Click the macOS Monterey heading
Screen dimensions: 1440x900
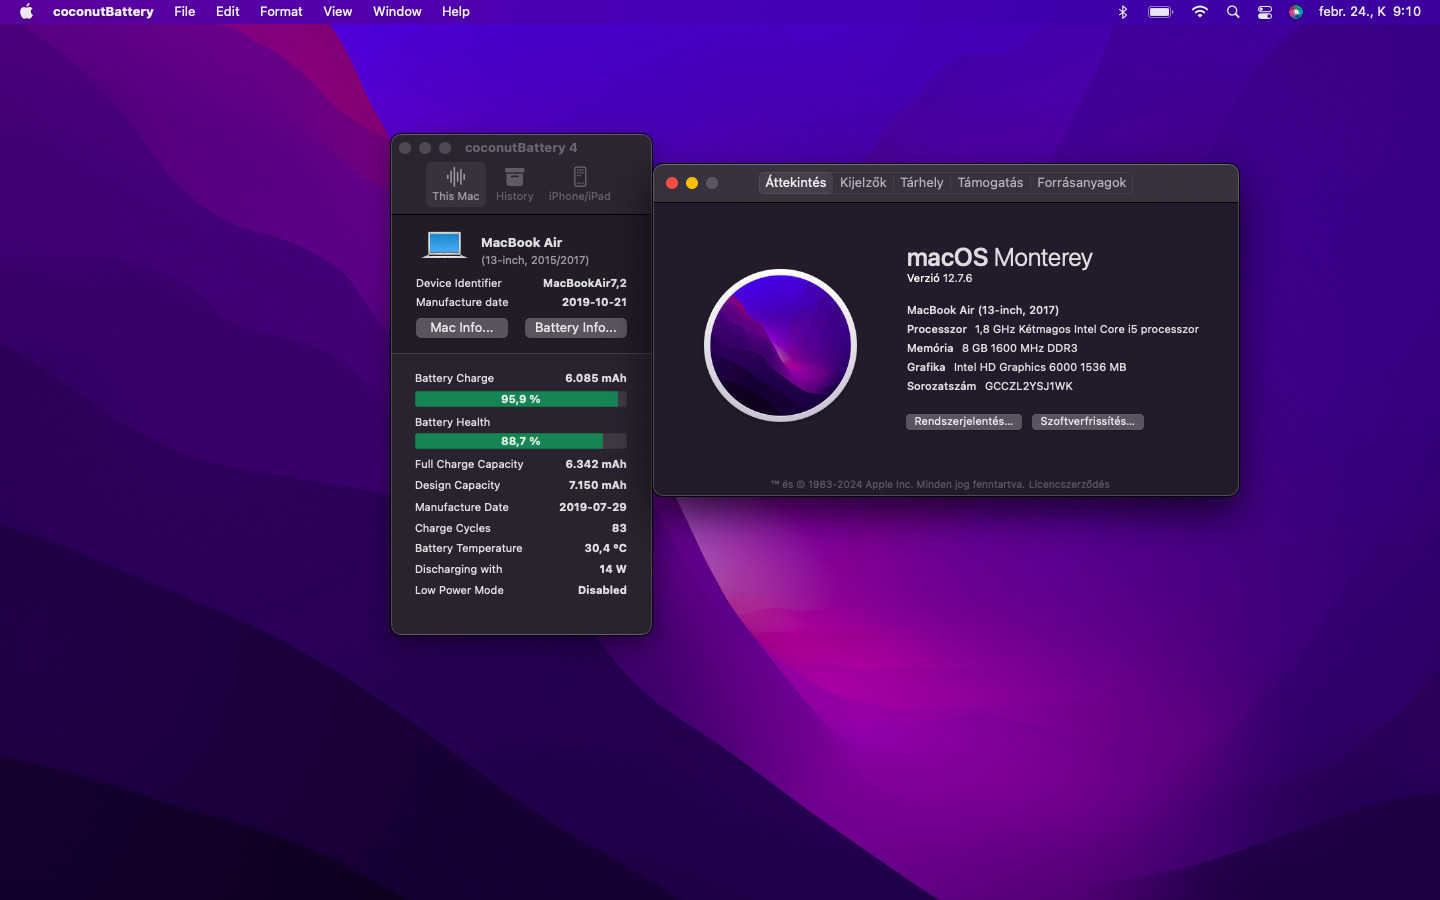pyautogui.click(x=999, y=258)
